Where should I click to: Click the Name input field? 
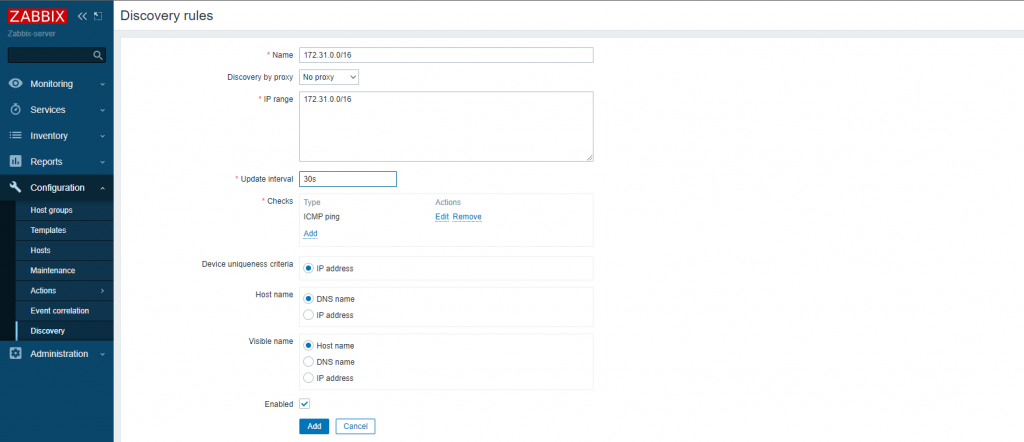(446, 55)
